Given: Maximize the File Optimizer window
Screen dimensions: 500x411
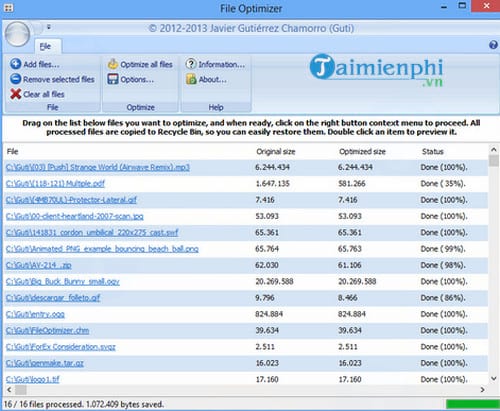Looking at the screenshot, I should tap(462, 6).
